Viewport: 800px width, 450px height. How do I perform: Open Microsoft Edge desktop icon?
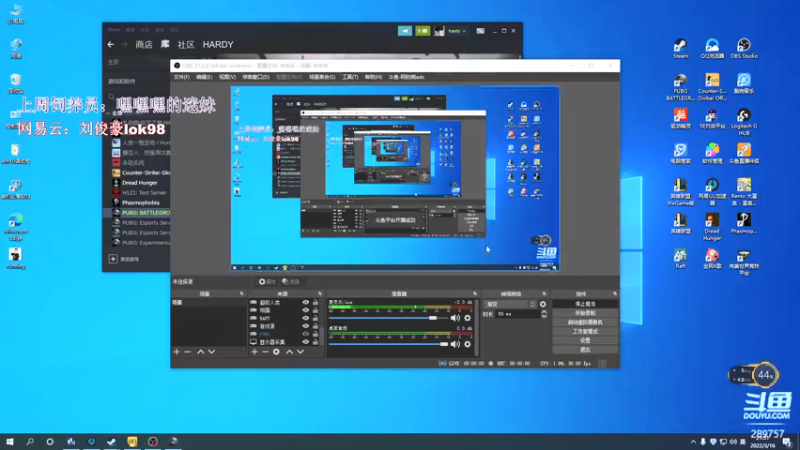point(15,227)
